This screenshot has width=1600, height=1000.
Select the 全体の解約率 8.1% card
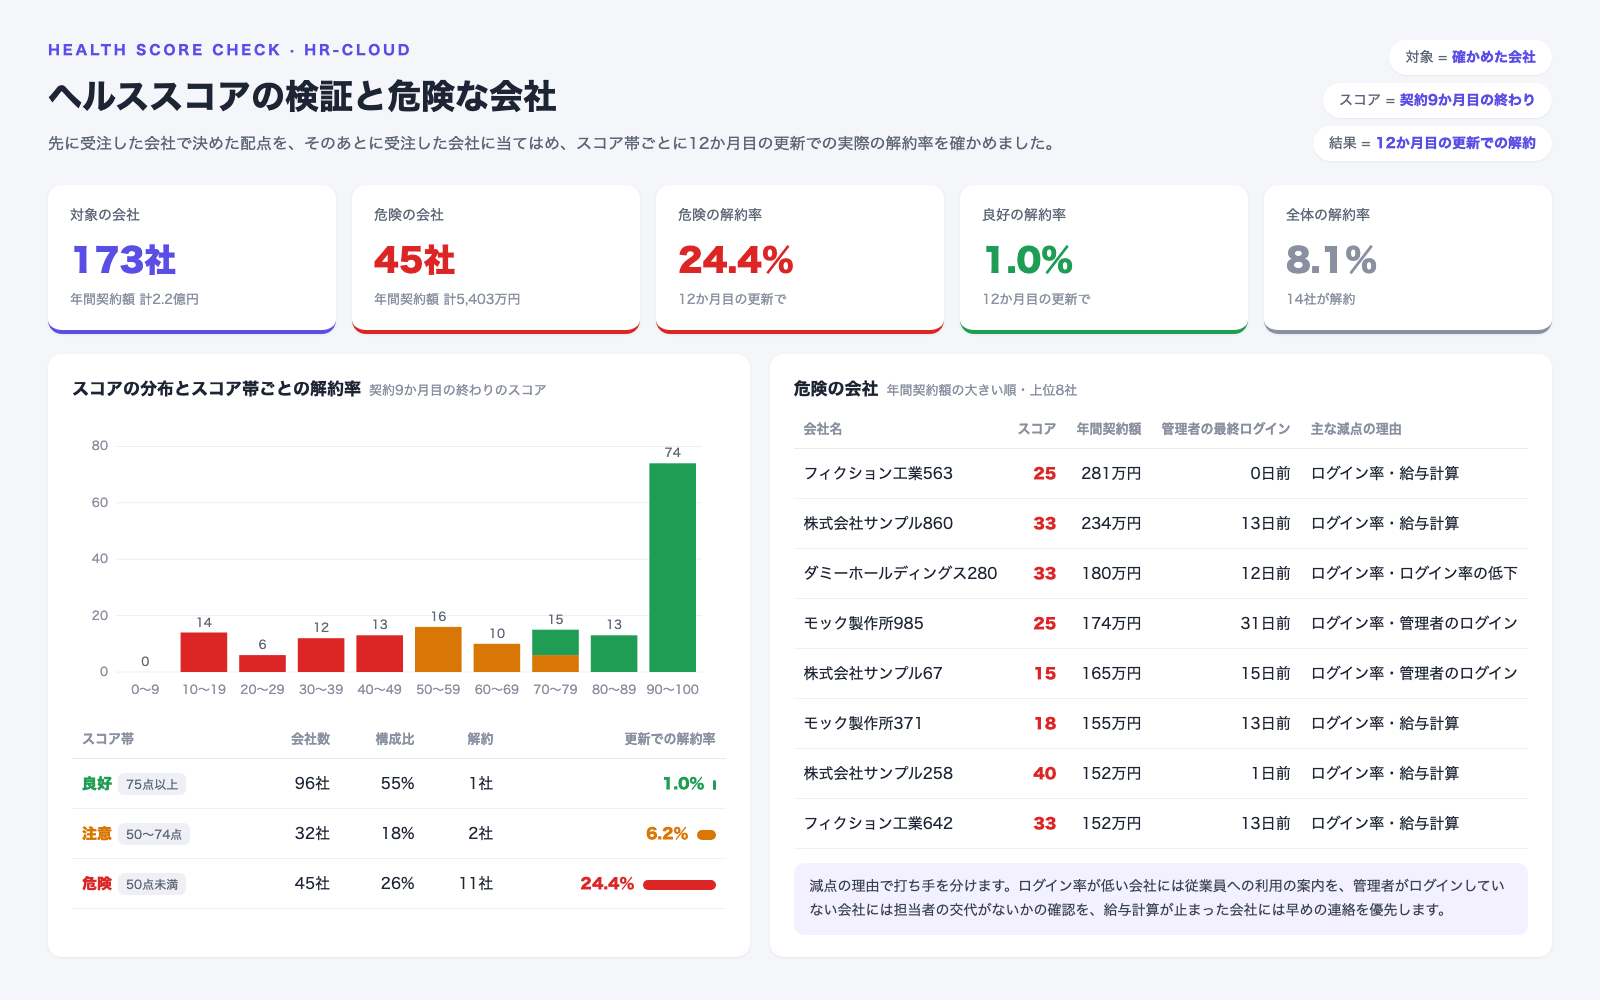click(1408, 259)
